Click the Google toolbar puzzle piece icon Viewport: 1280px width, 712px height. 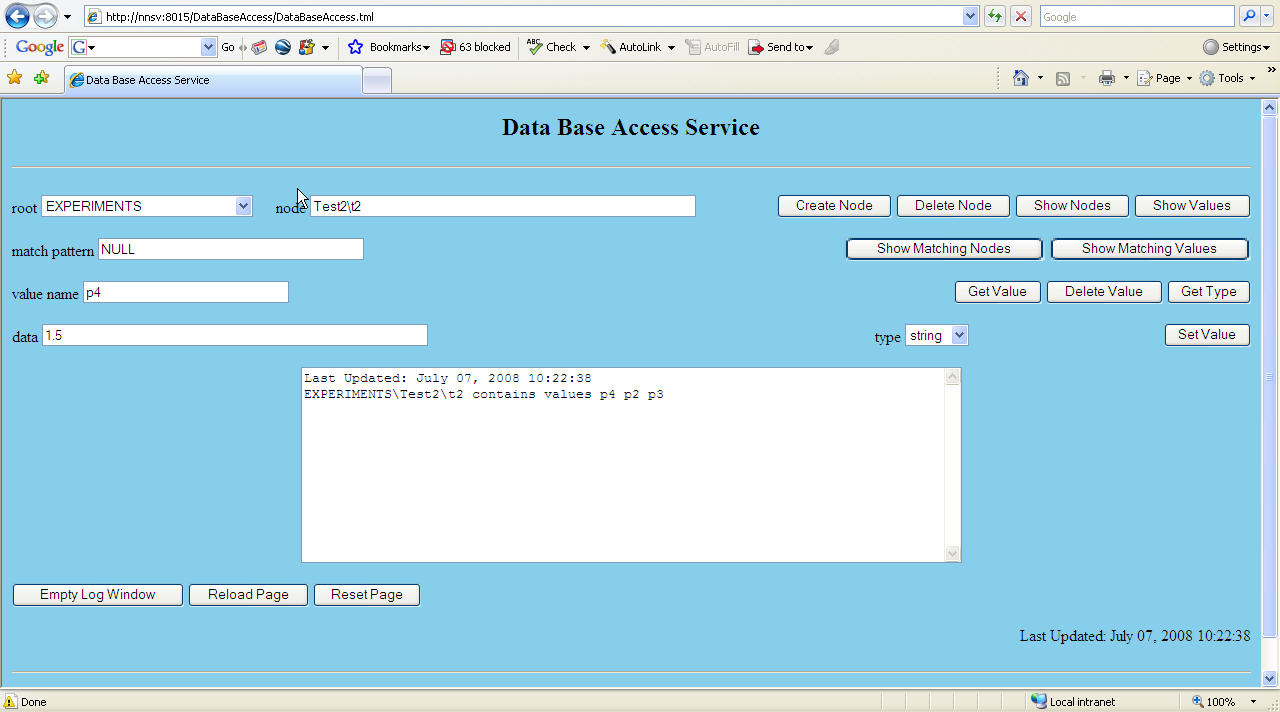click(307, 47)
